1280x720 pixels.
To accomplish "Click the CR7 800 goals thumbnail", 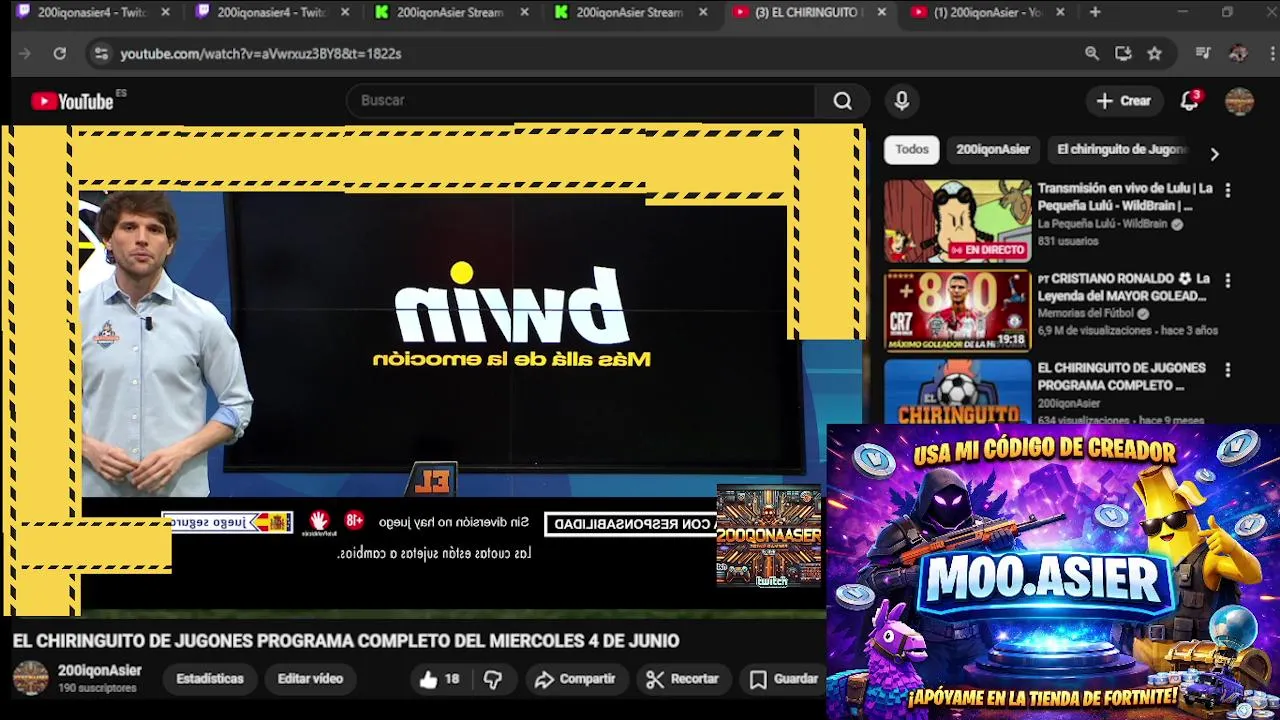I will click(x=957, y=311).
